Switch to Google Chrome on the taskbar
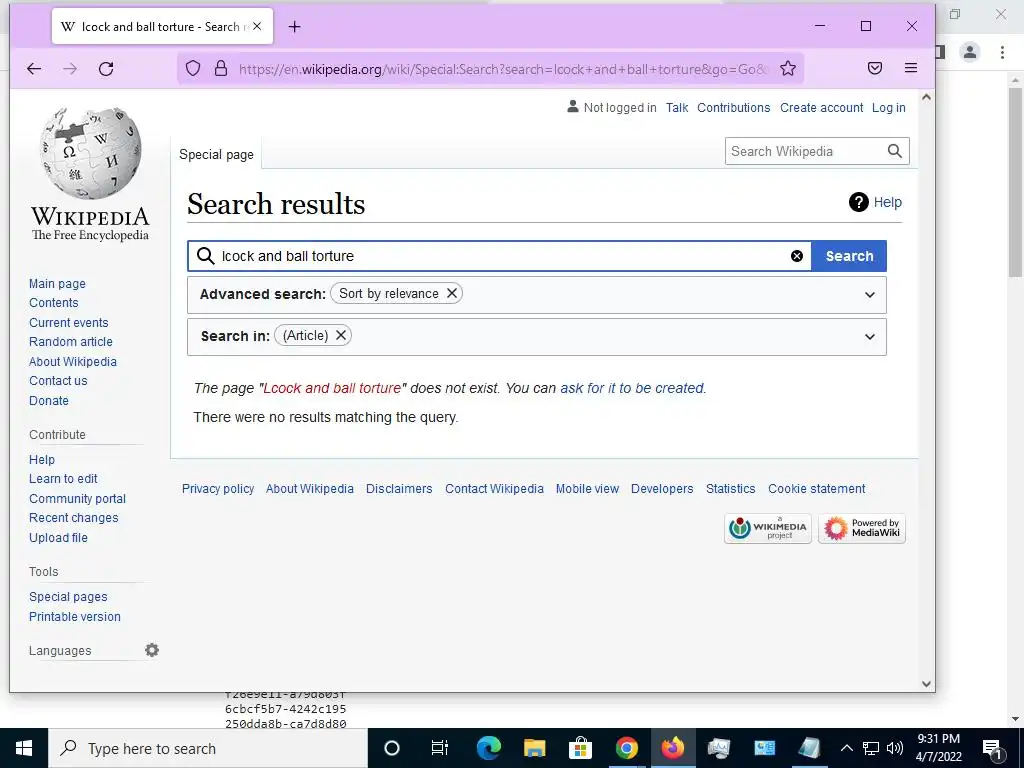This screenshot has width=1024, height=768. click(626, 748)
